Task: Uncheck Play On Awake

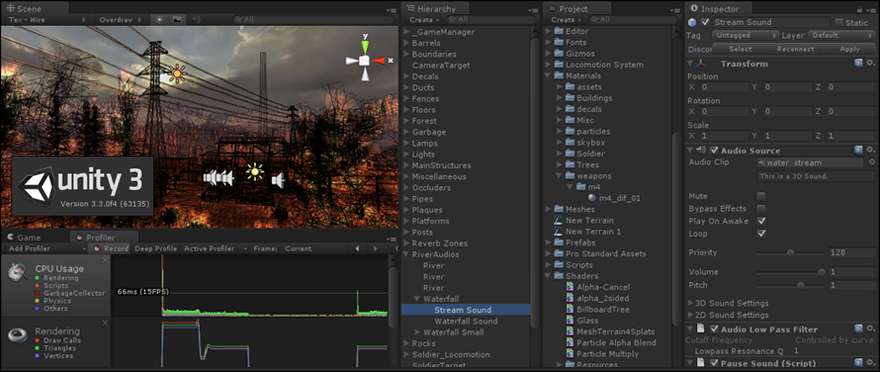Action: pos(762,221)
